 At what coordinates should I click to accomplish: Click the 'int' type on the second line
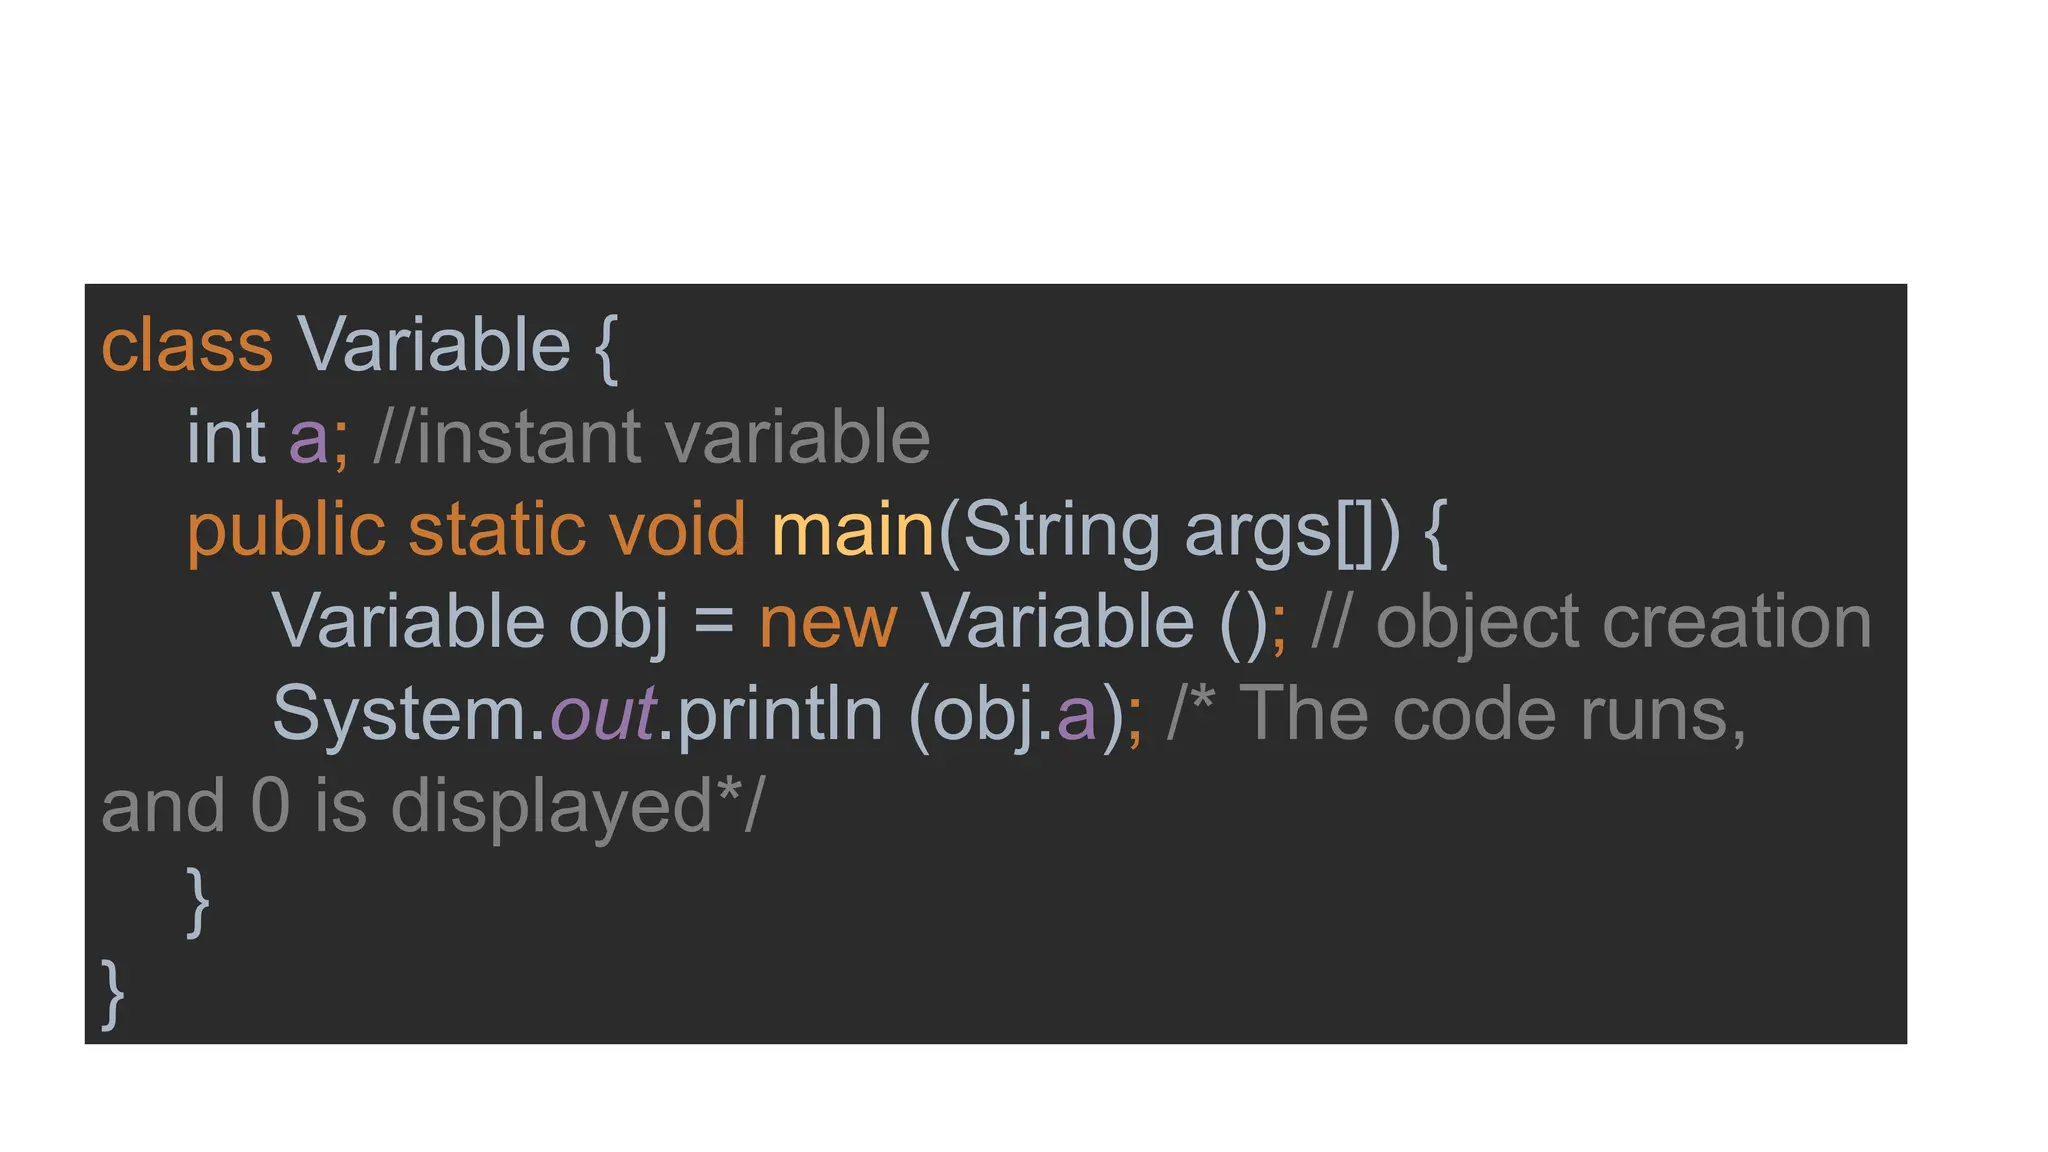click(226, 438)
